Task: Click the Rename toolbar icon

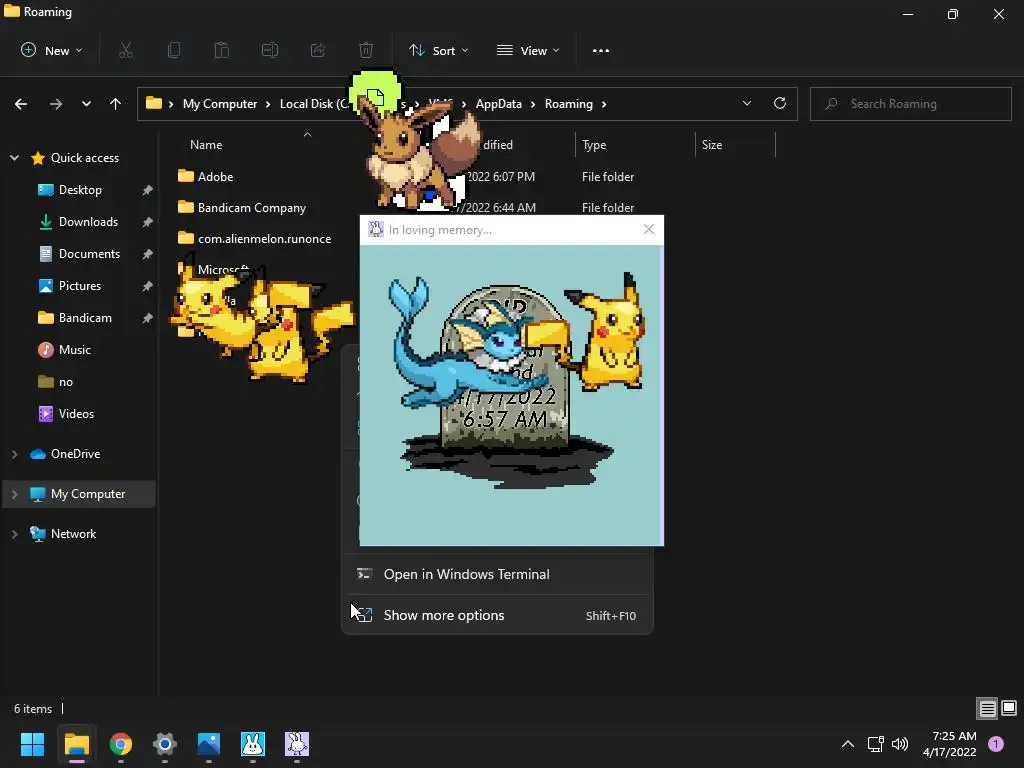Action: [270, 50]
